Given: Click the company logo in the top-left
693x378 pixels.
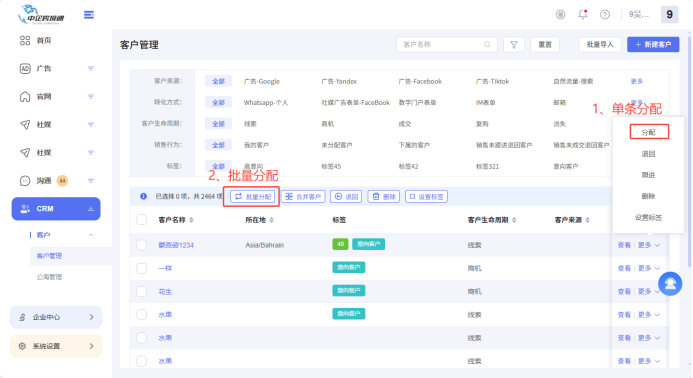Looking at the screenshot, I should (x=41, y=15).
